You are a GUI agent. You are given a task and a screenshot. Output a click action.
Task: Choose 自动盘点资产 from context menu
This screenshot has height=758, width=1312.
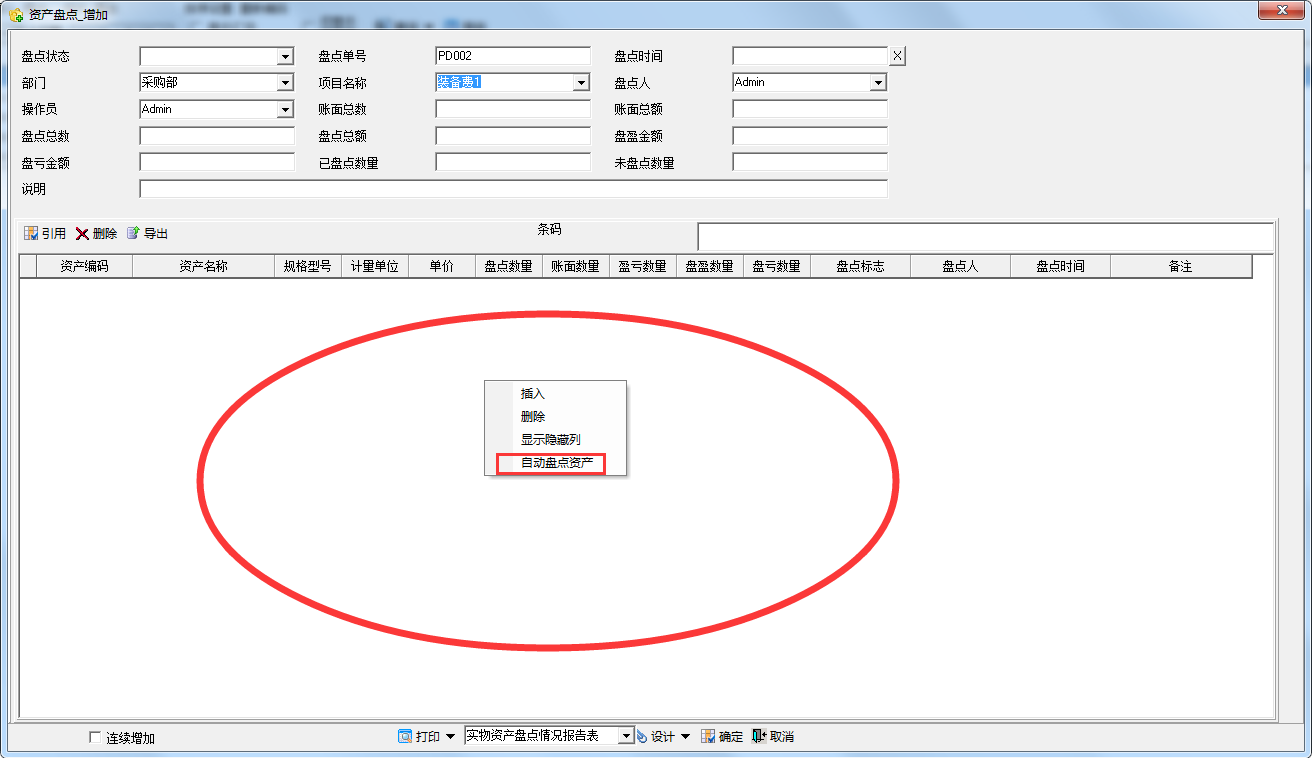557,463
